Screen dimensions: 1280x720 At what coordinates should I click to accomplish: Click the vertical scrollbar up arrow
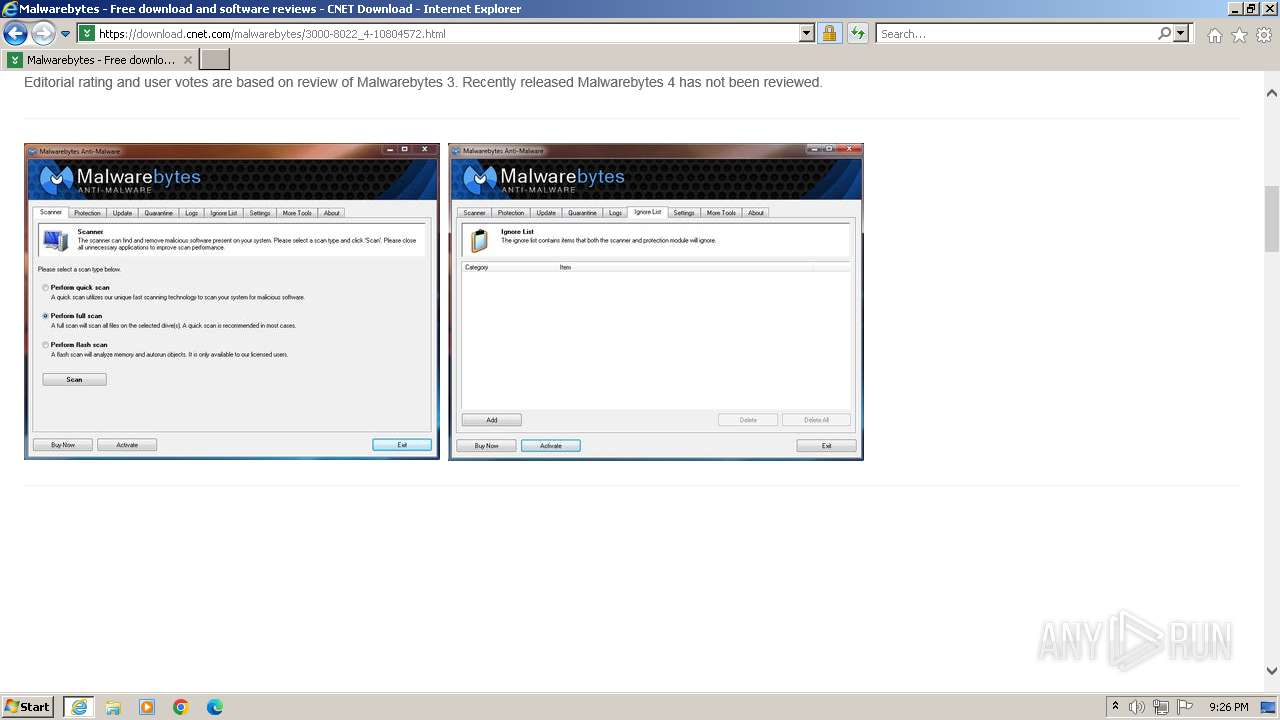coord(1272,93)
